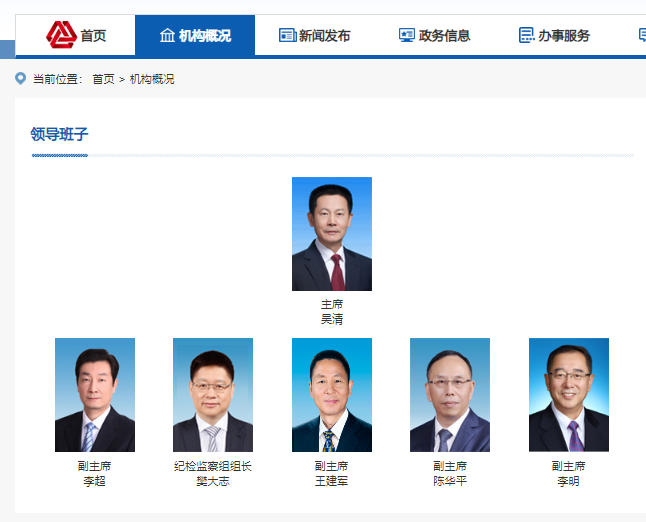Select the 机构概况 navigation tab
646x522 pixels.
coord(195,35)
